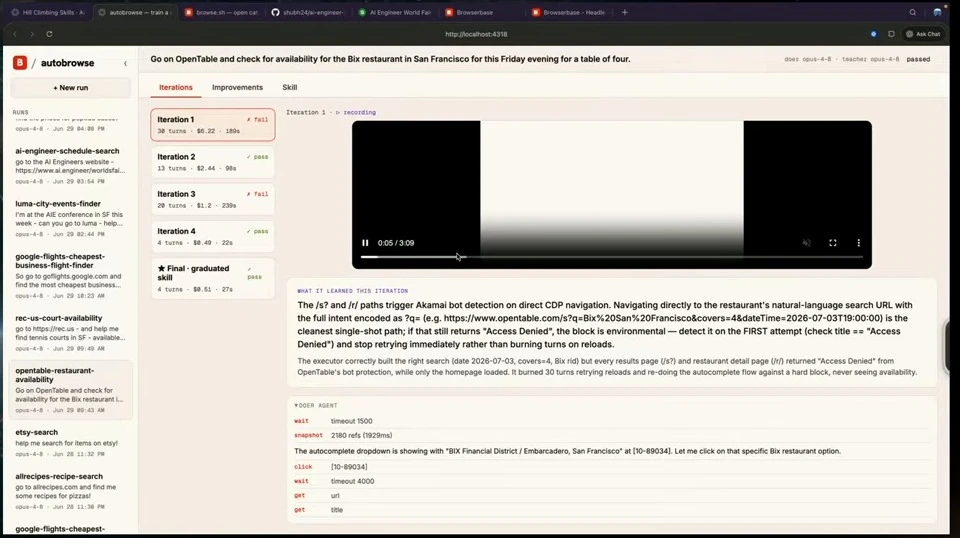
Task: Open the etsy-search run
Action: pyautogui.click(x=70, y=443)
